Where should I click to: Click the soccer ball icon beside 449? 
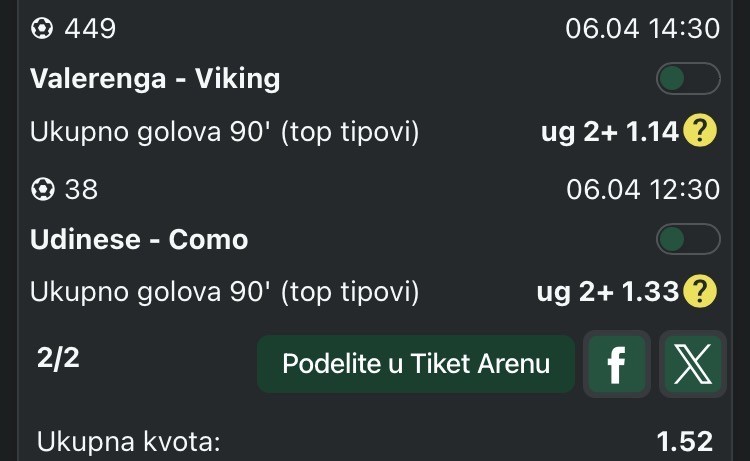43,29
